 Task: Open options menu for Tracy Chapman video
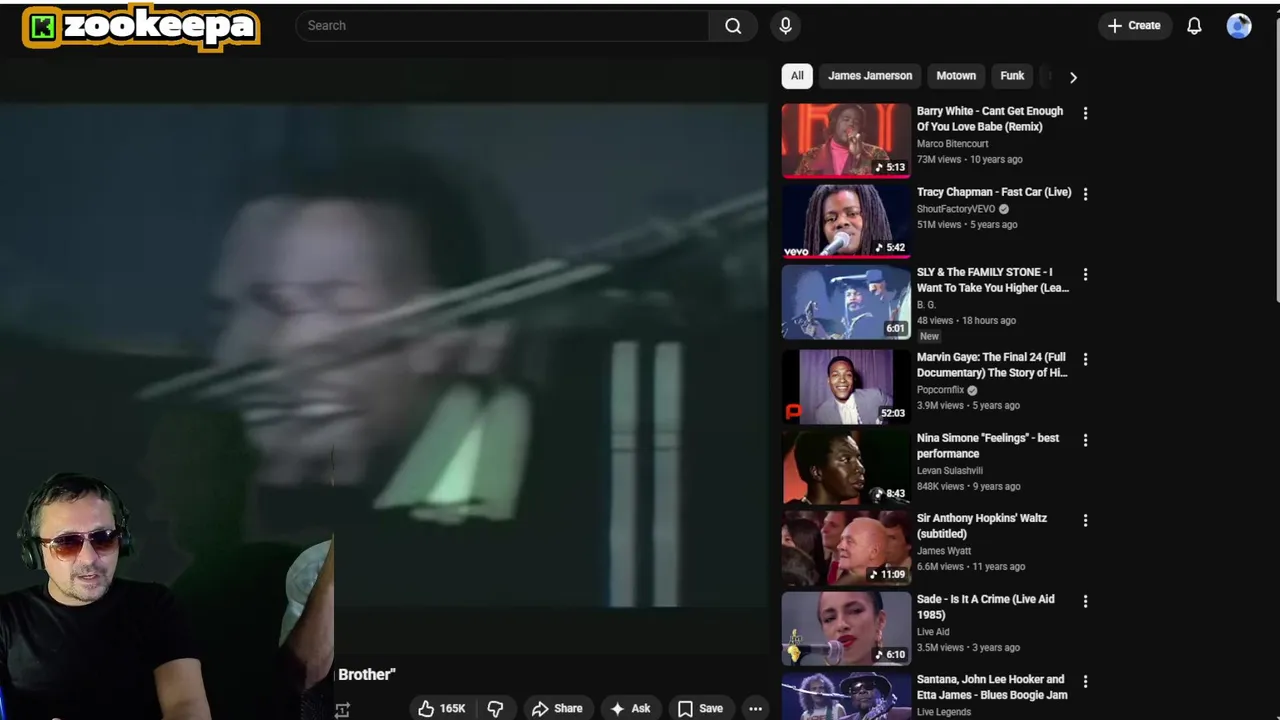(x=1085, y=194)
